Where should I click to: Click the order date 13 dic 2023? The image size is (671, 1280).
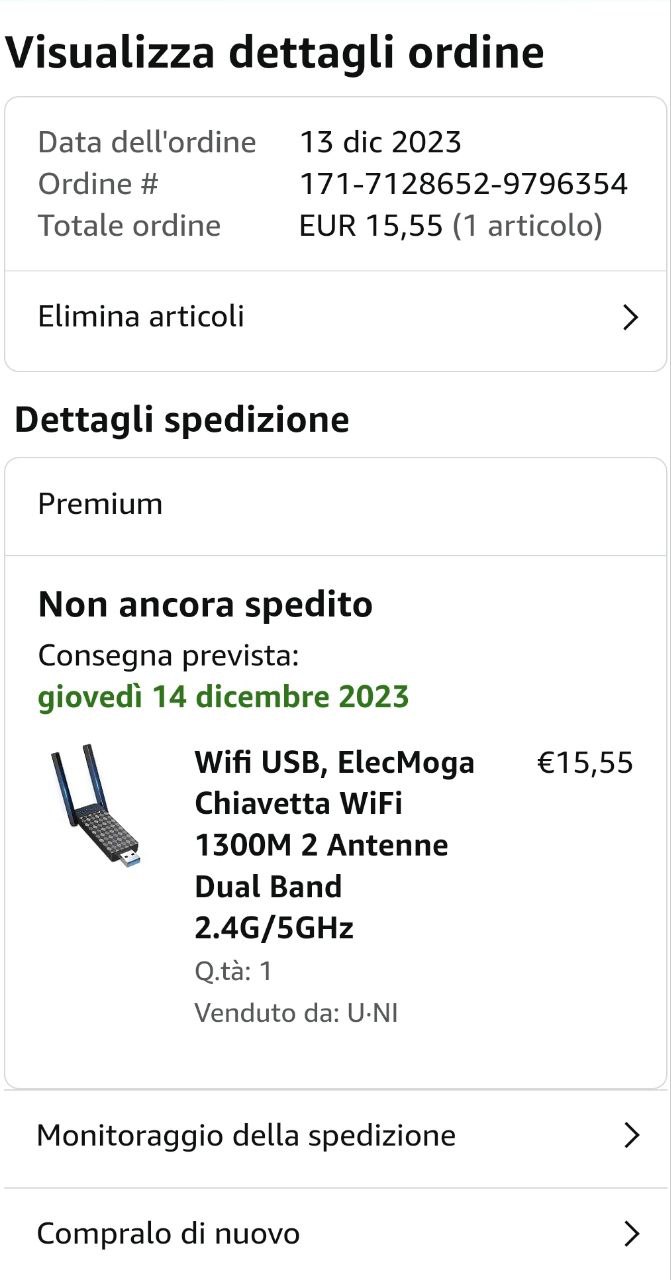380,142
